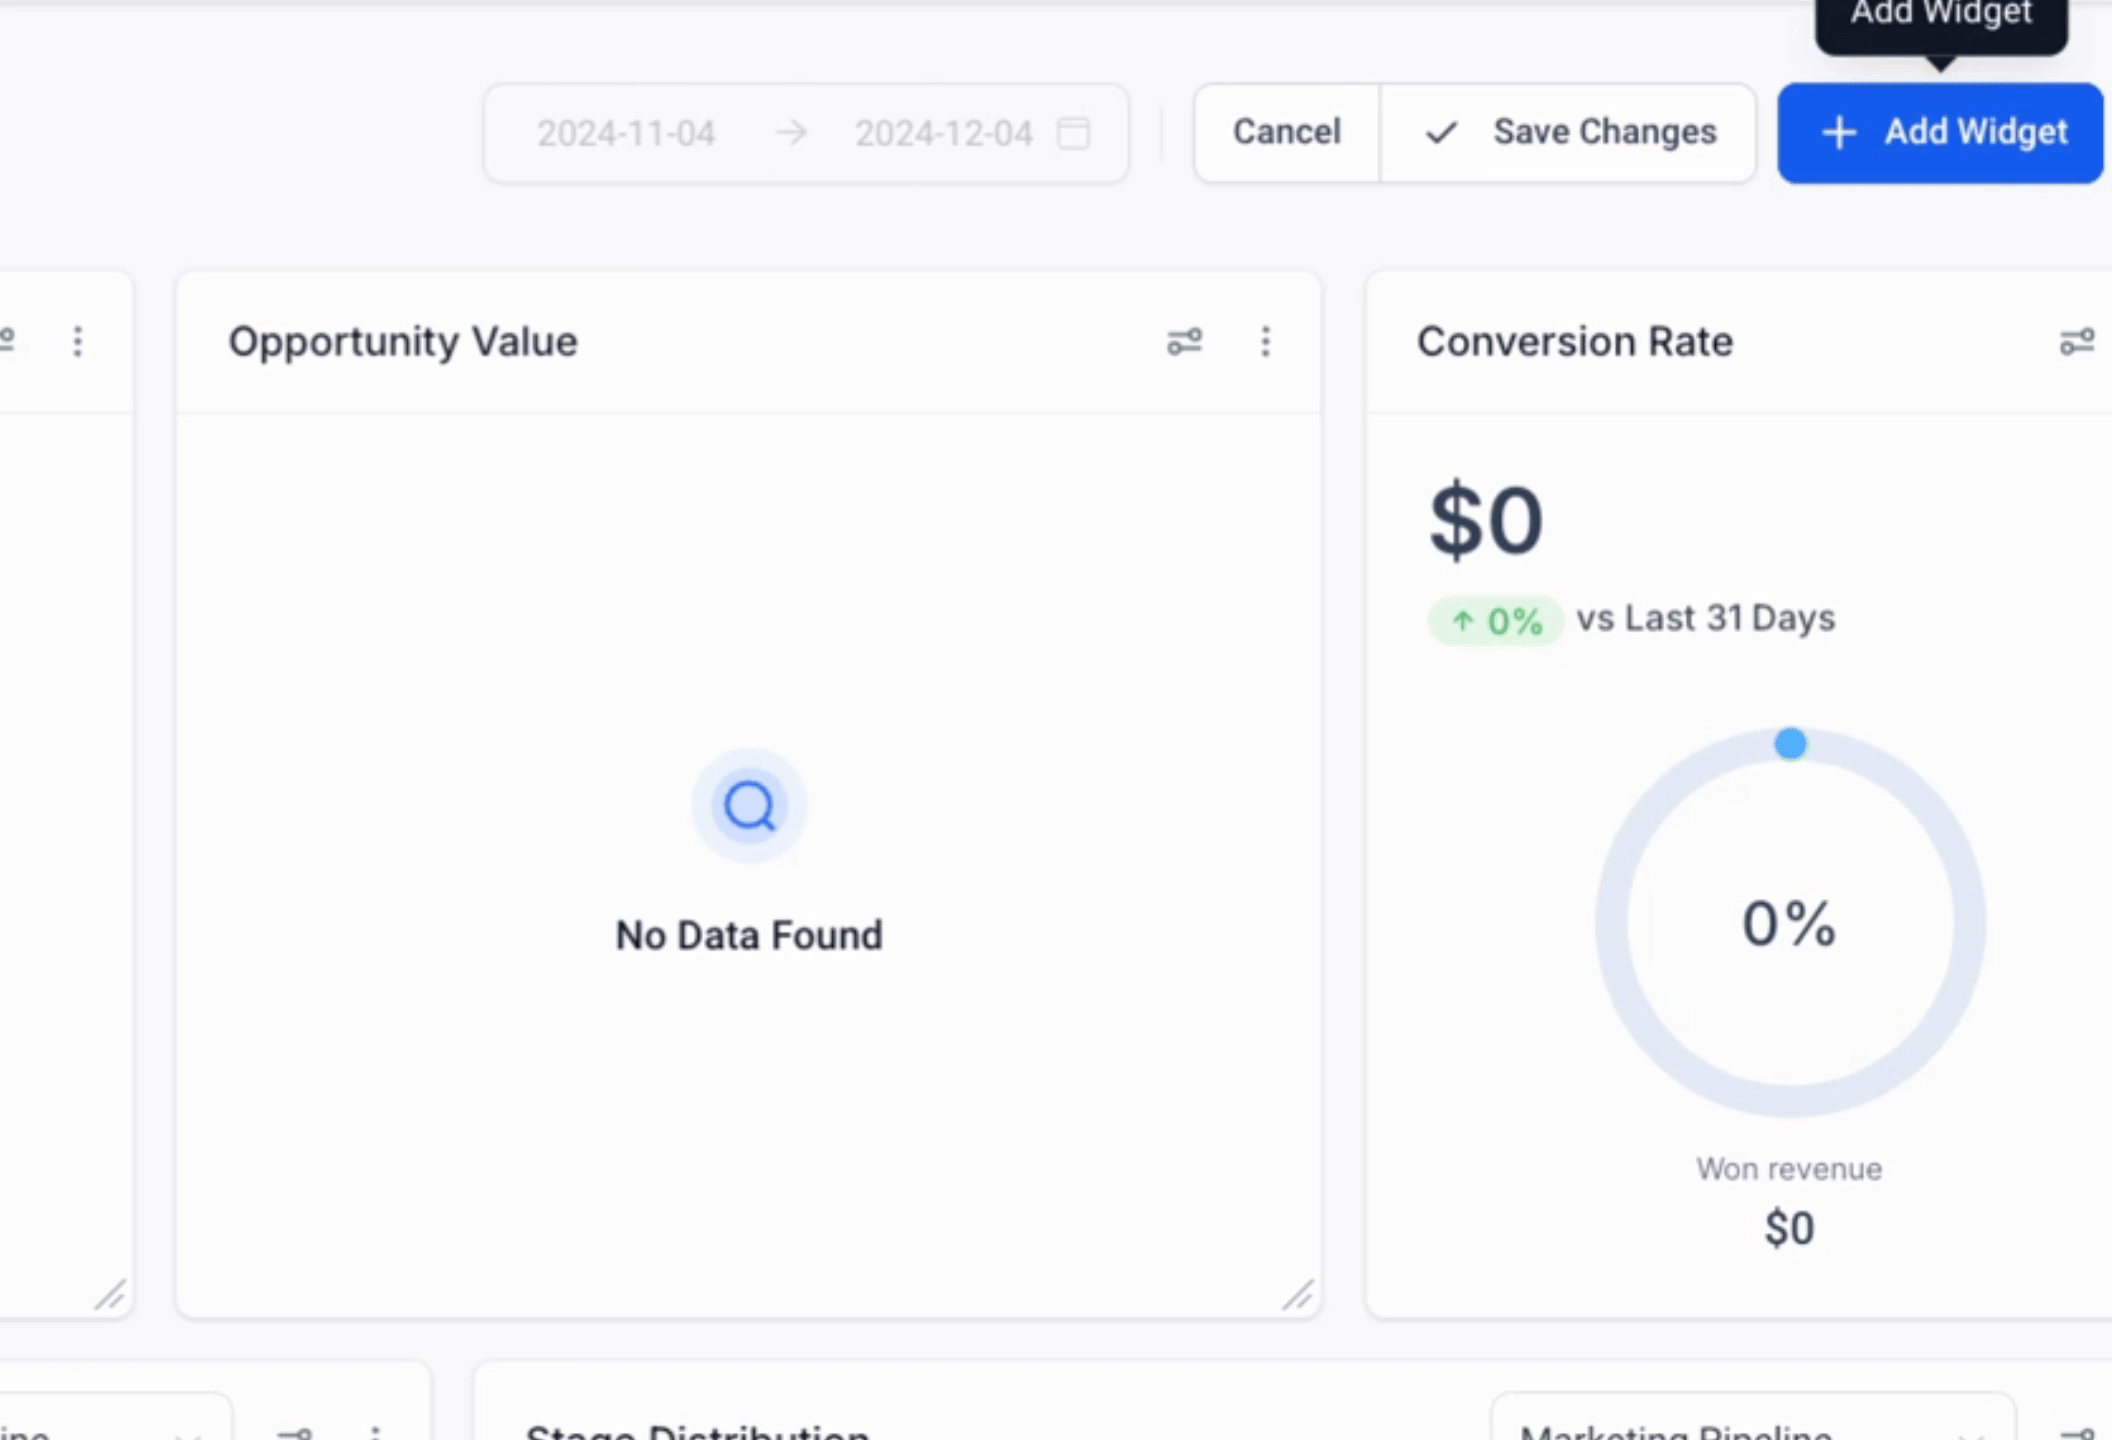The image size is (2112, 1440).
Task: Click resize handle on leftmost widget
Action: tap(110, 1294)
